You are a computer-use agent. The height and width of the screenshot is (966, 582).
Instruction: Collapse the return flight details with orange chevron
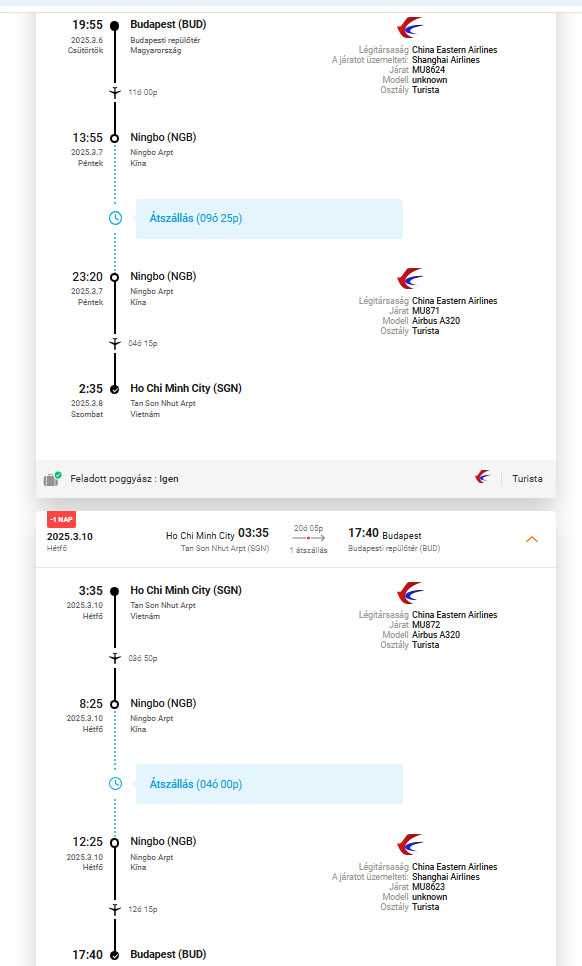coord(532,540)
